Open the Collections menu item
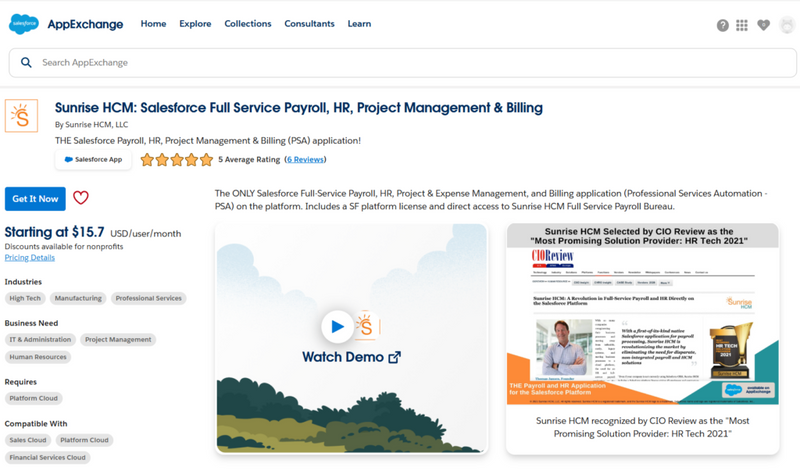Screen dimensions: 800x470 point(248,23)
